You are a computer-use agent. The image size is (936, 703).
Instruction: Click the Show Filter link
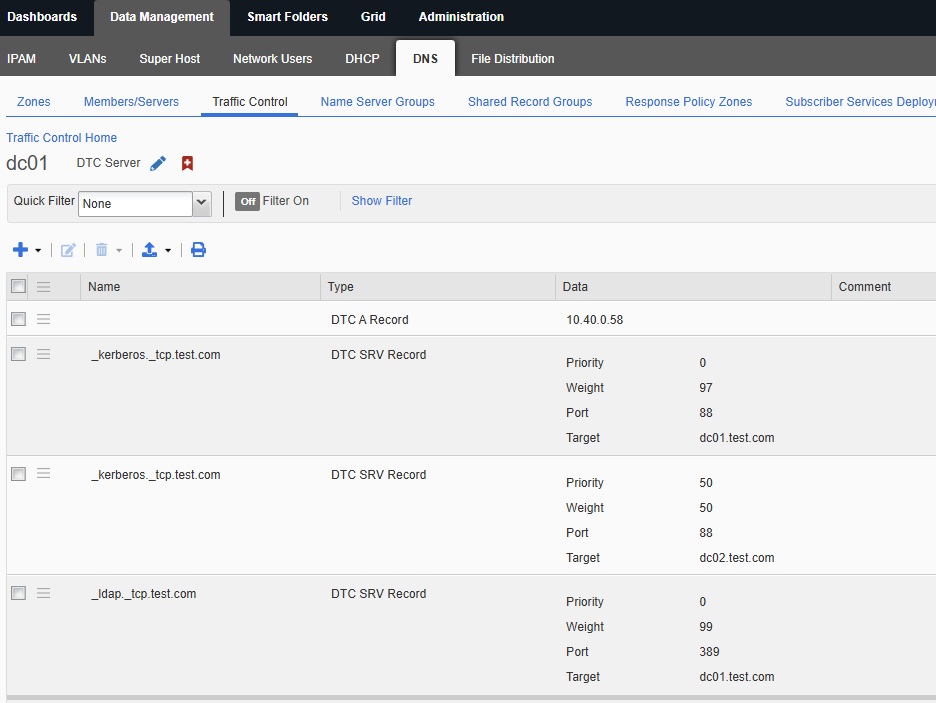point(381,201)
